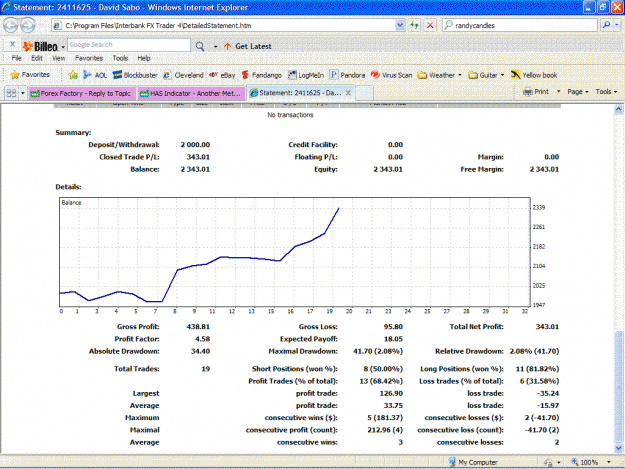Expand the Billeo logo dropdown arrow

63,47
